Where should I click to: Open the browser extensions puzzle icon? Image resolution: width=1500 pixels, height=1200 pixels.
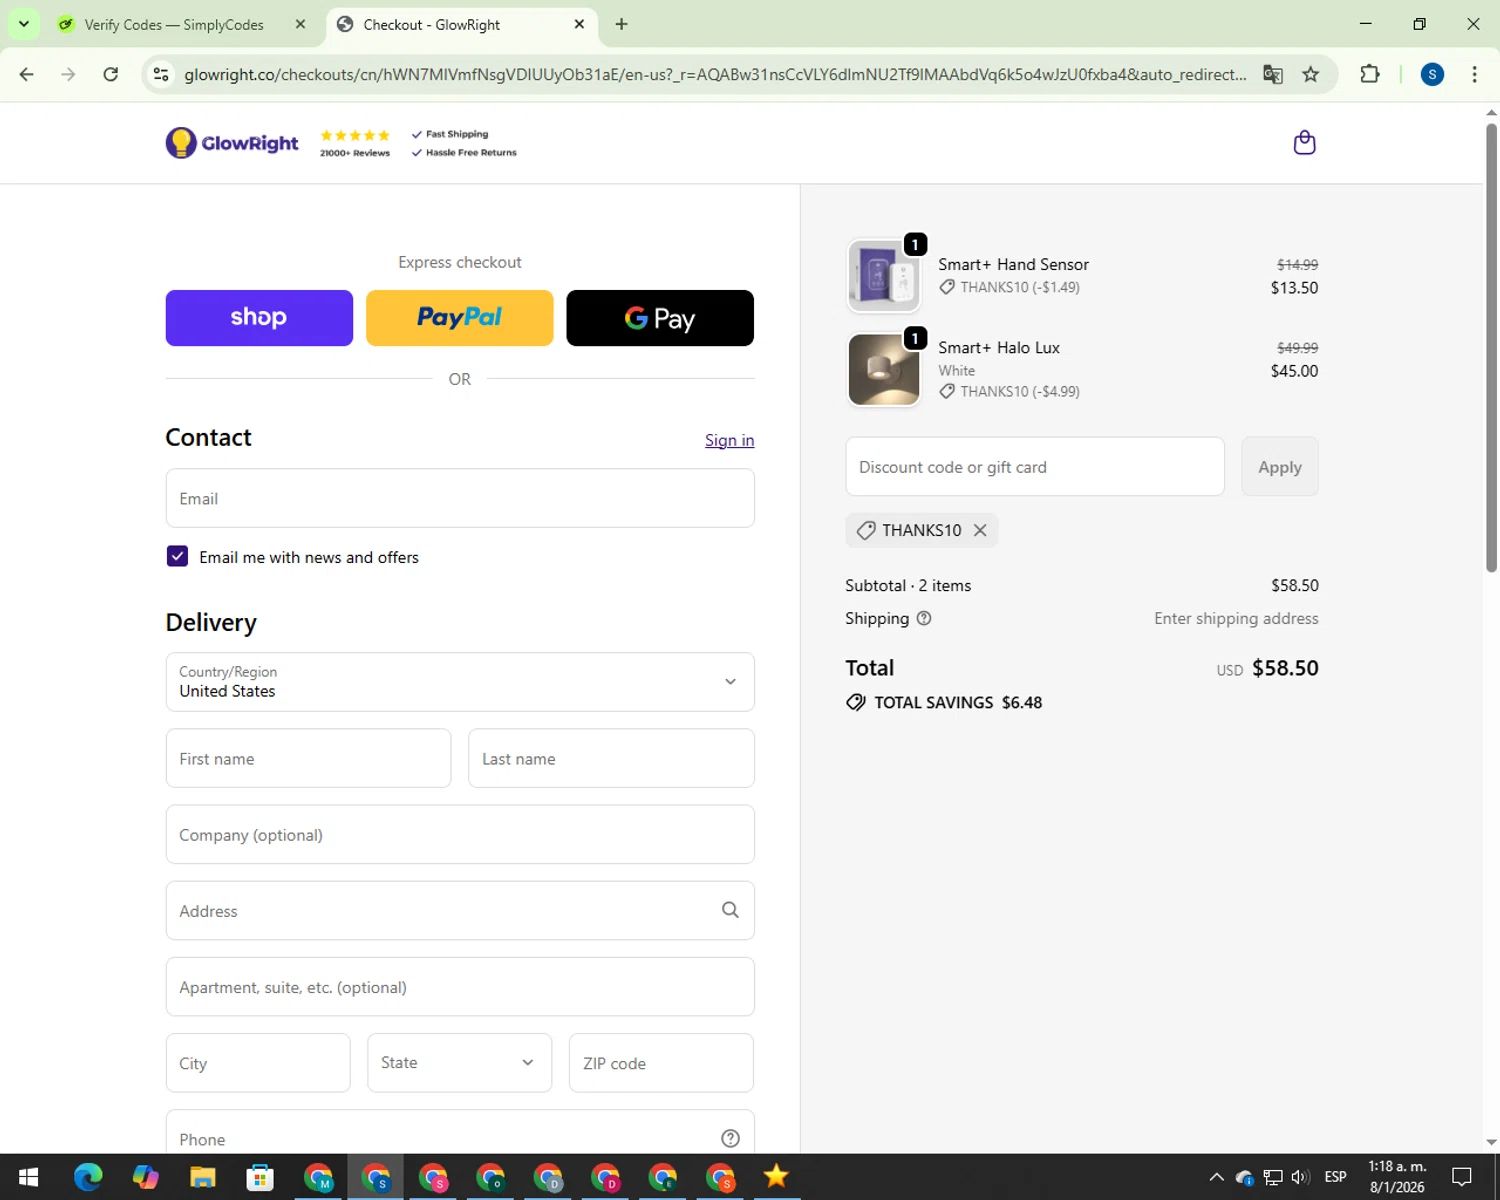tap(1370, 74)
